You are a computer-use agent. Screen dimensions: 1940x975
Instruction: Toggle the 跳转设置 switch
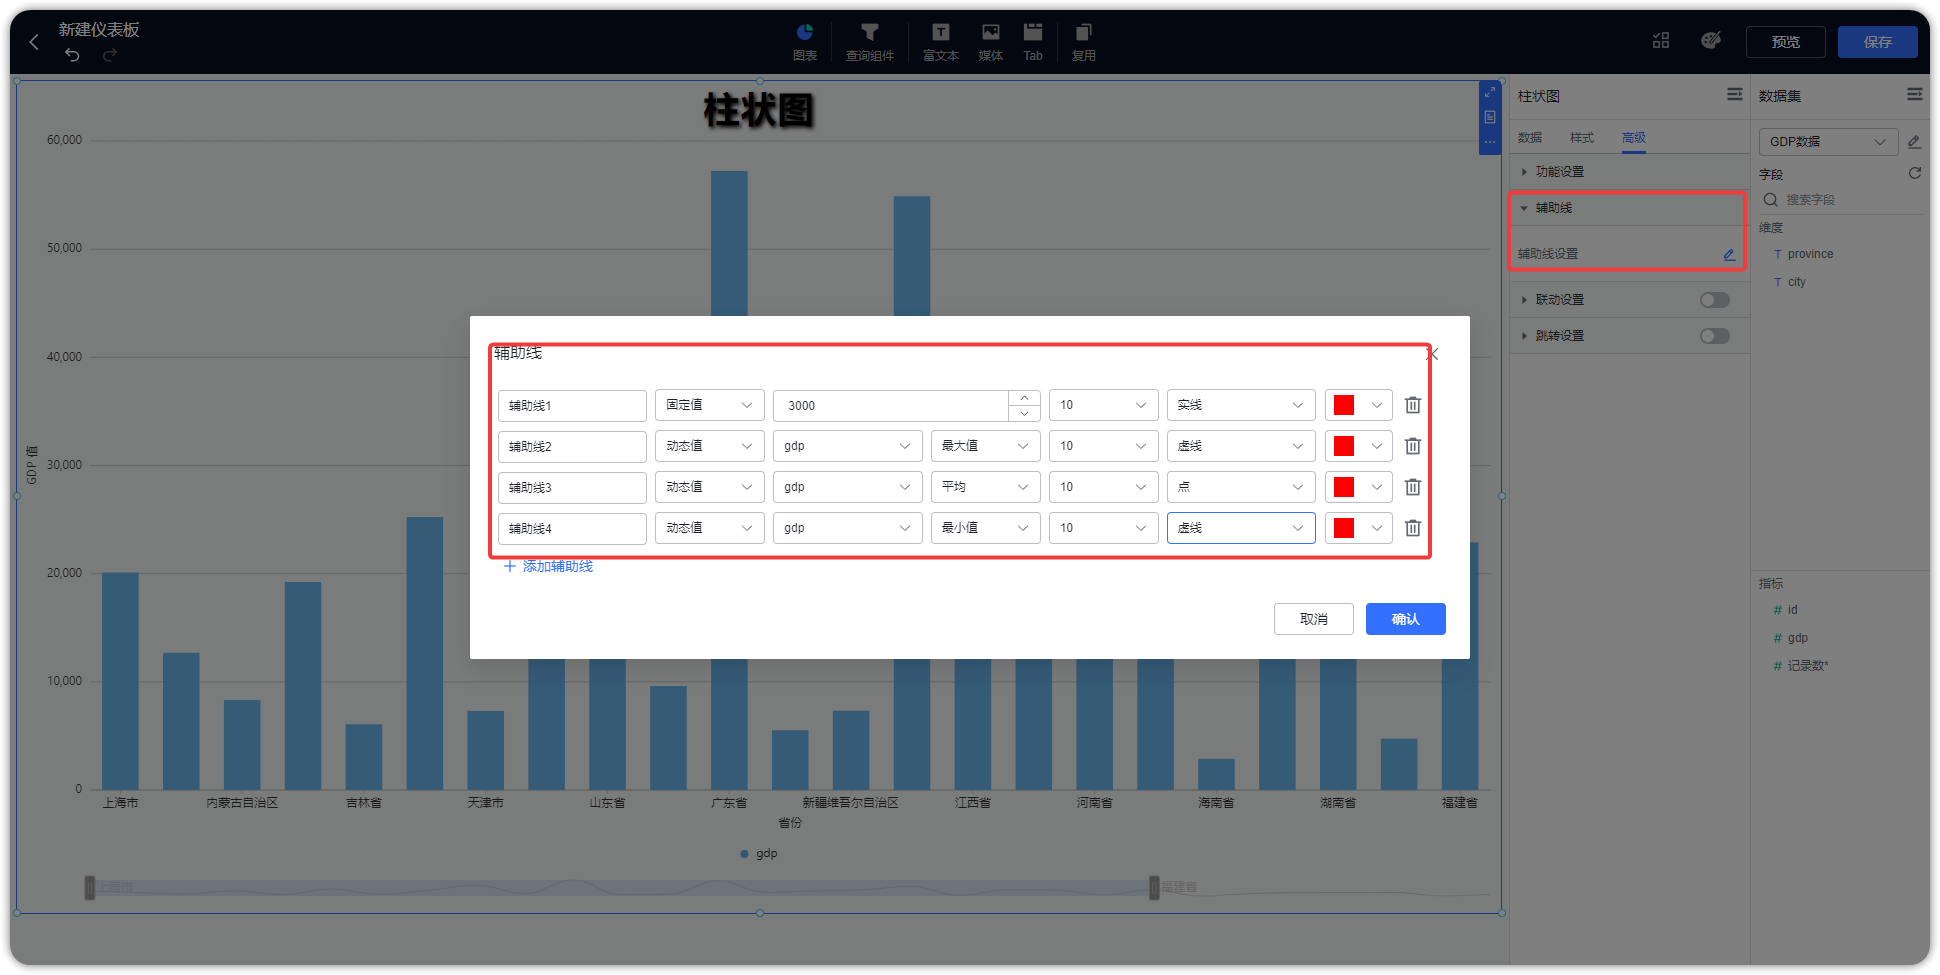point(1715,336)
